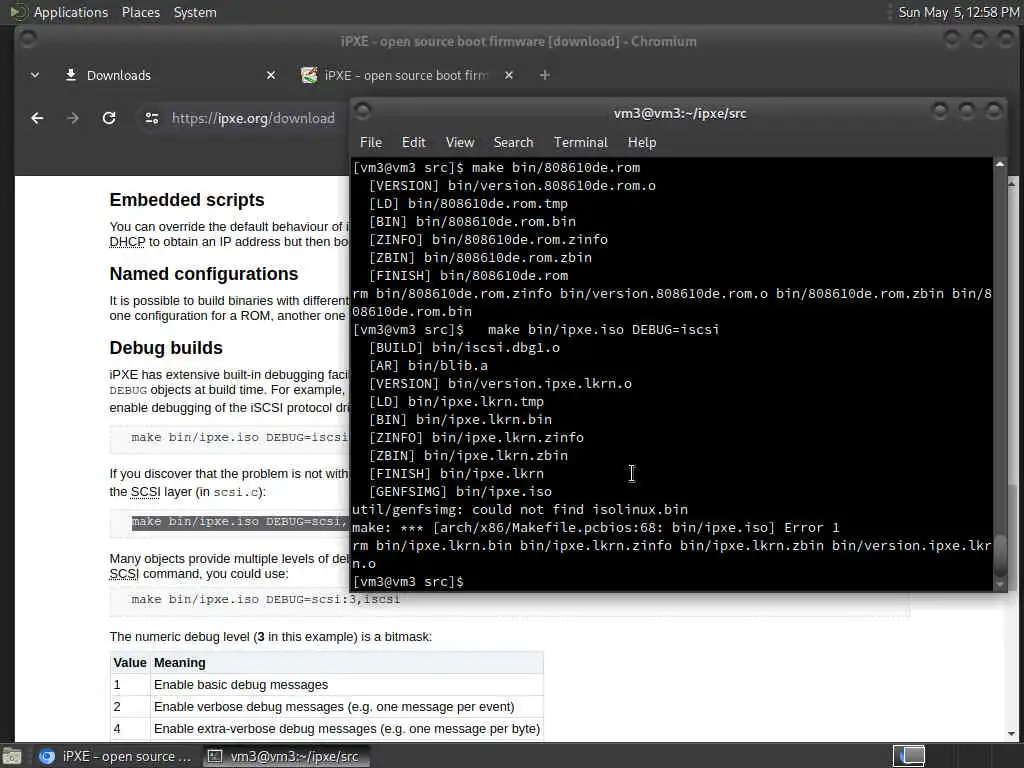The height and width of the screenshot is (768, 1024).
Task: Click the terminal prompt at the last line
Action: pyautogui.click(x=408, y=581)
